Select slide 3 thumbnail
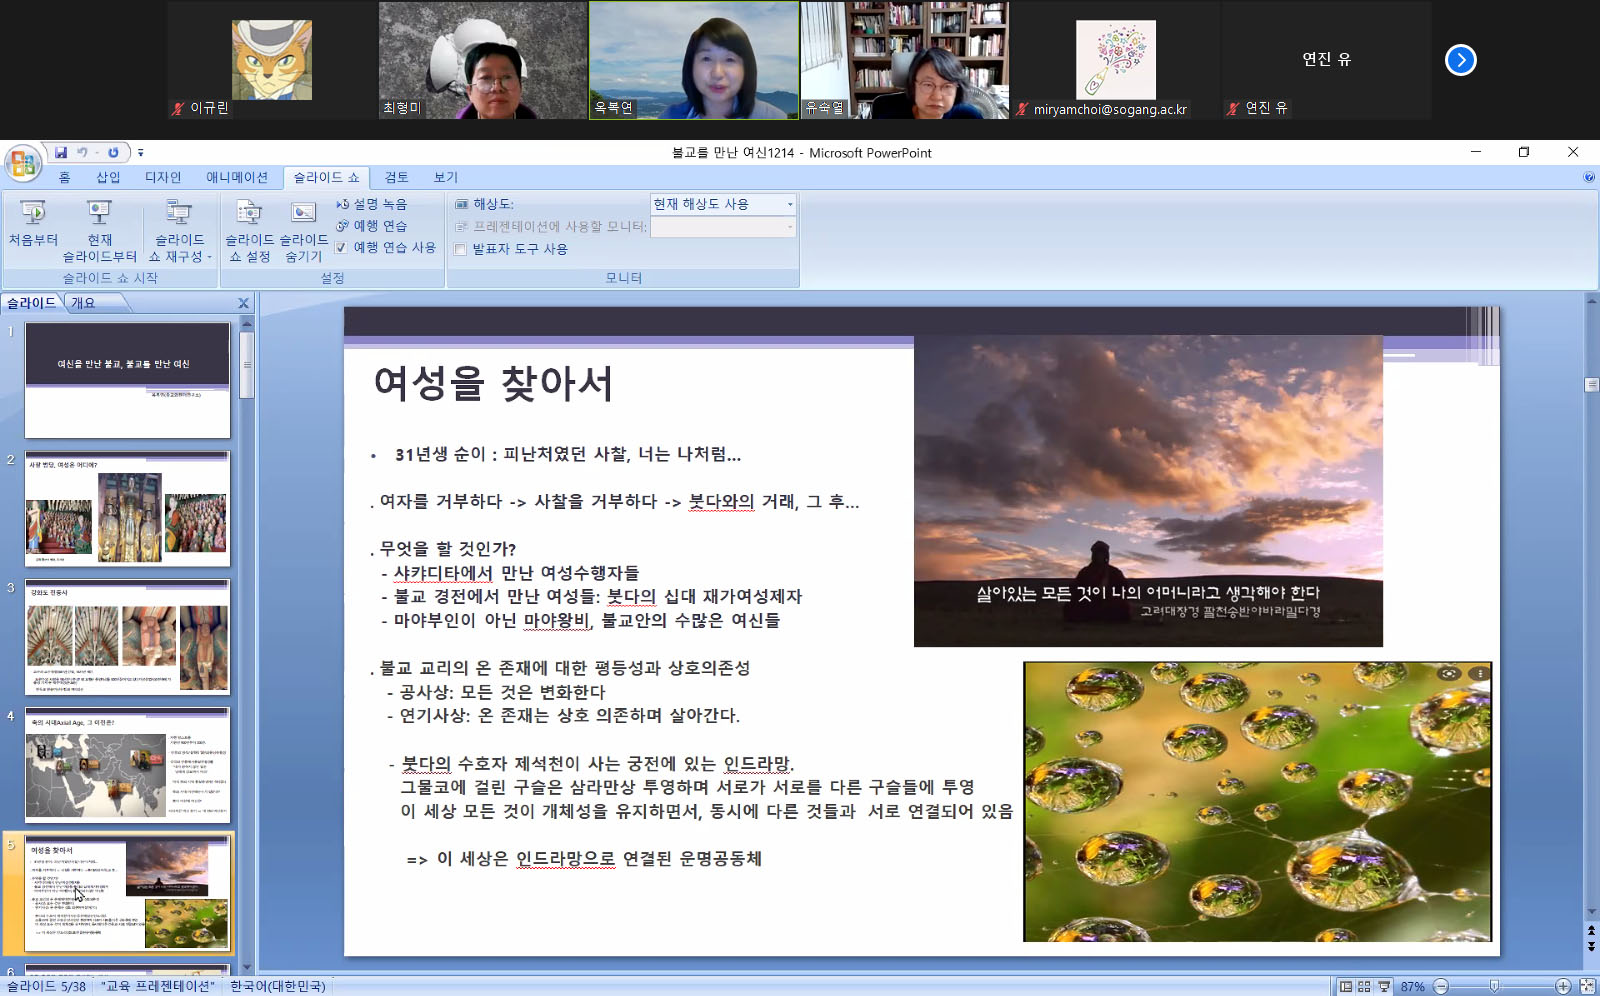1602x996 pixels. 127,637
